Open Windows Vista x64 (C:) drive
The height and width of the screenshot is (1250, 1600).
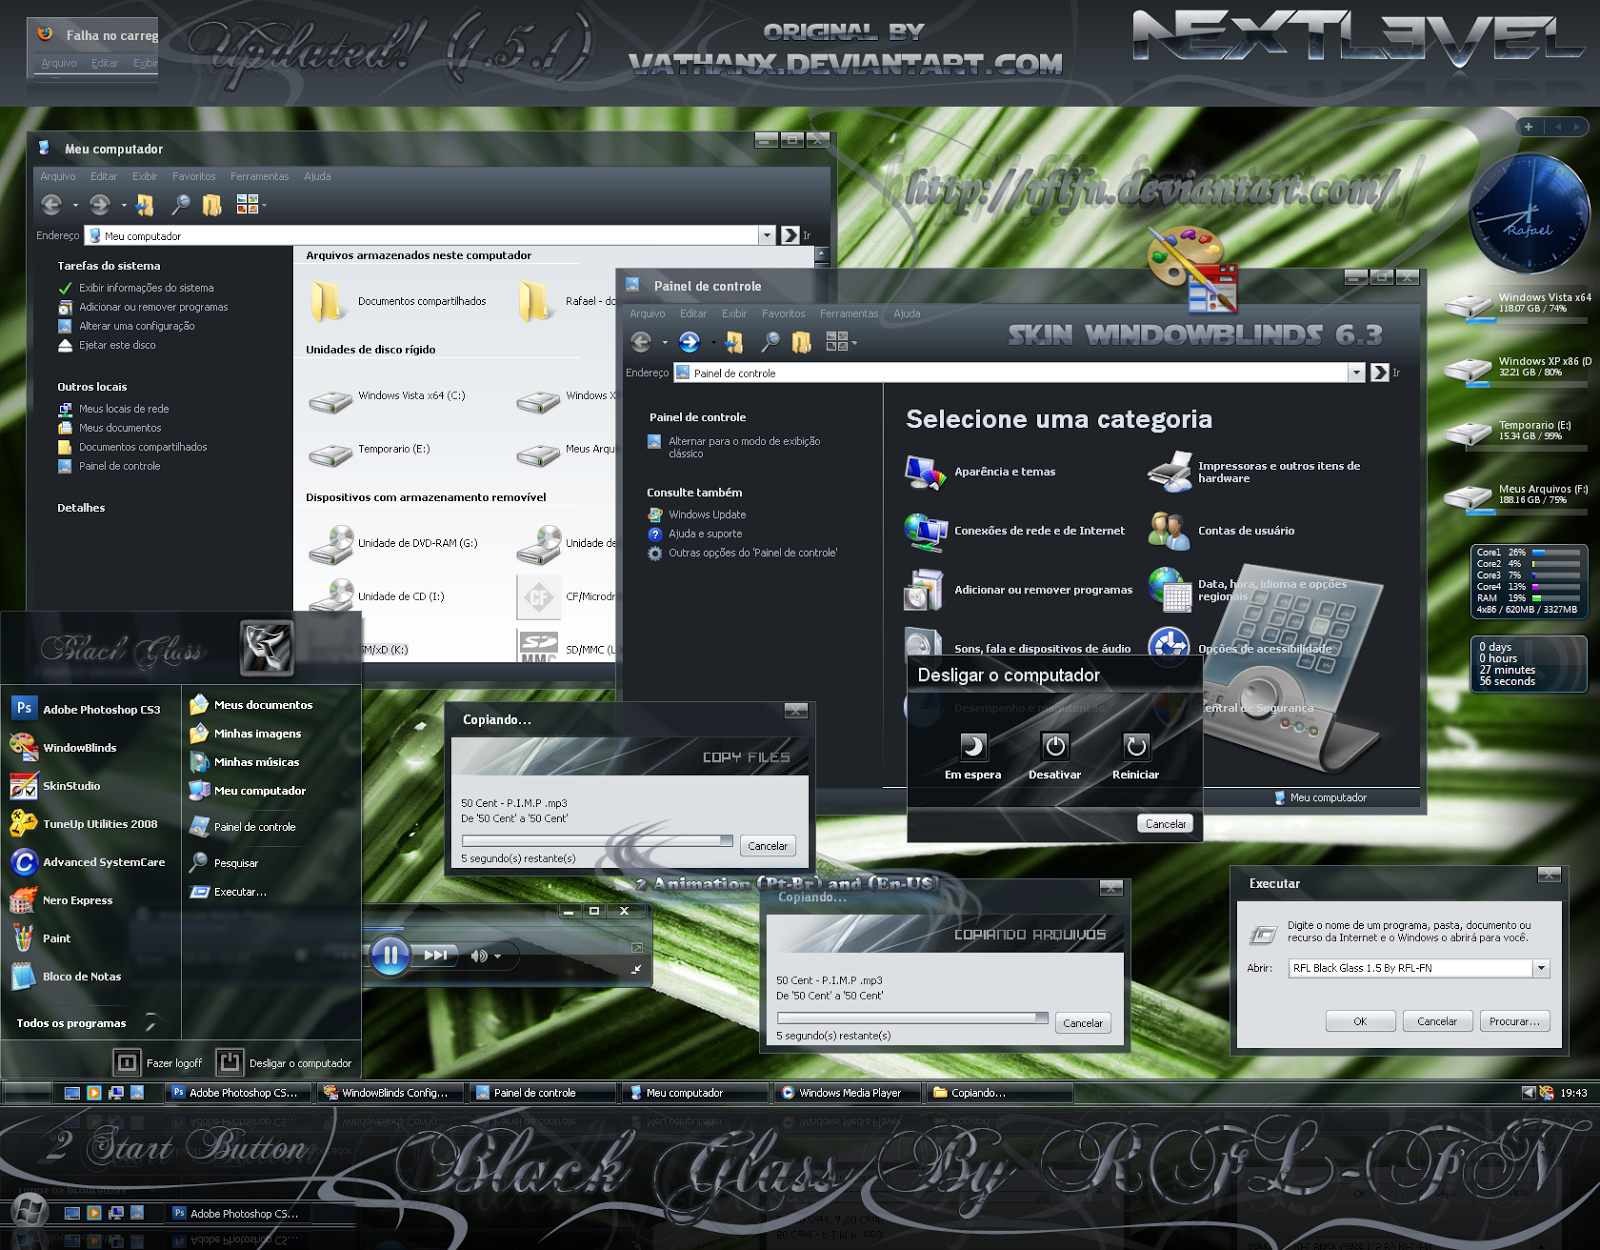point(388,399)
